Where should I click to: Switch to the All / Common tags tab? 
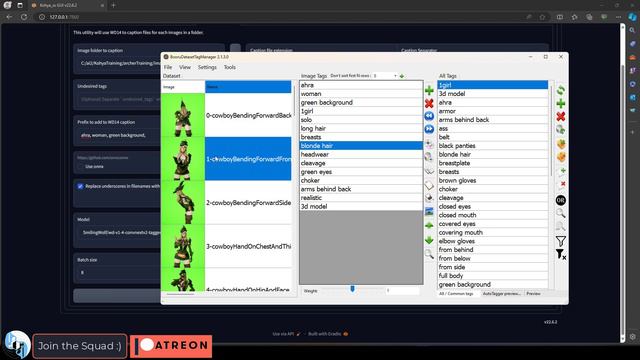[x=456, y=293]
